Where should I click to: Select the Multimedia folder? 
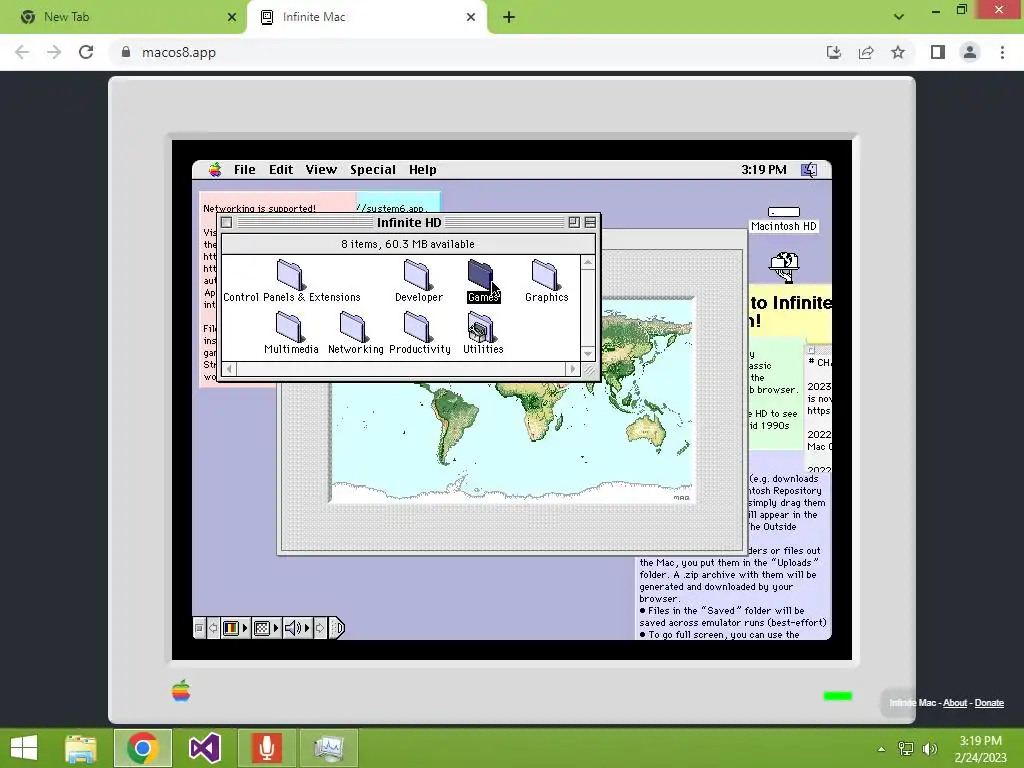point(291,332)
